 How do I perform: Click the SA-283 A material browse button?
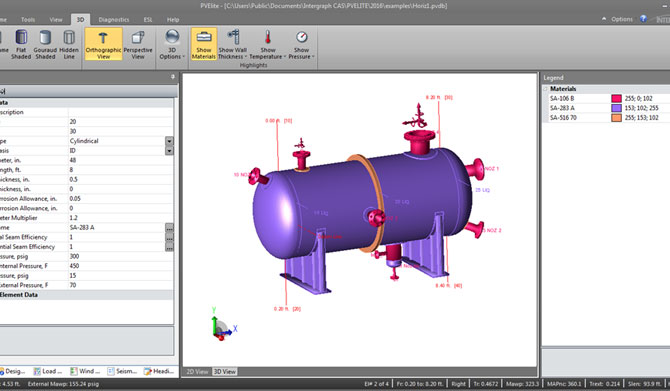pos(169,227)
